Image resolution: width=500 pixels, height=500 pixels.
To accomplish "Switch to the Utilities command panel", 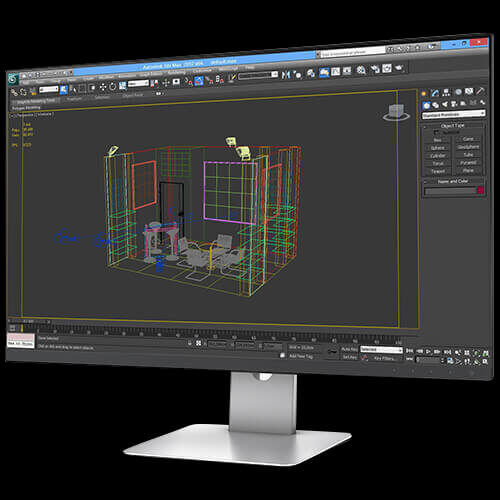I will pos(480,91).
